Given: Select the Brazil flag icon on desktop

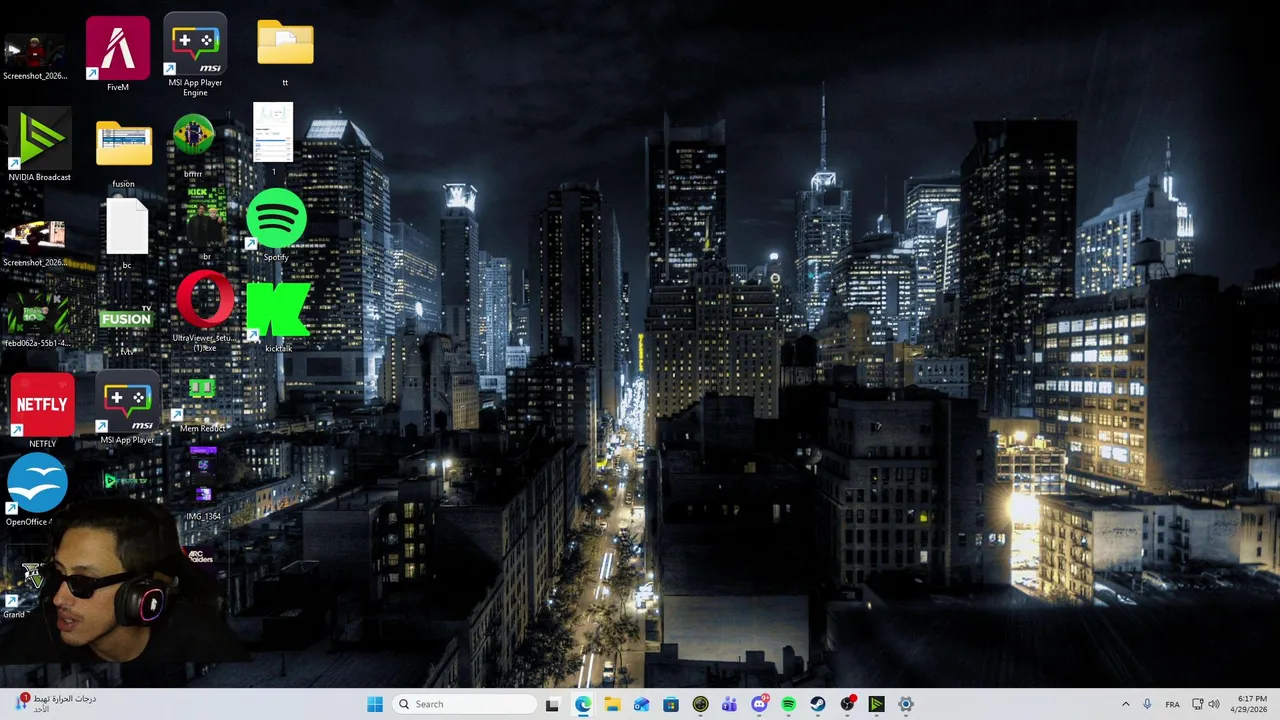Looking at the screenshot, I should point(193,145).
